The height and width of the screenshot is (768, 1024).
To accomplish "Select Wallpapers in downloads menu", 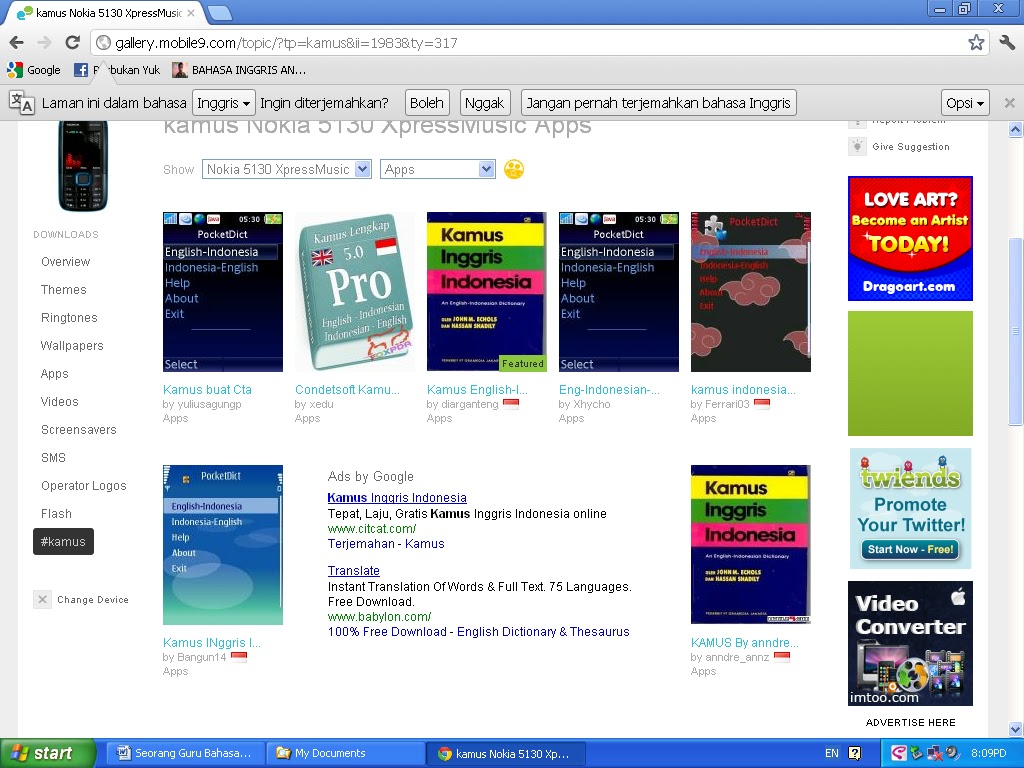I will (72, 346).
